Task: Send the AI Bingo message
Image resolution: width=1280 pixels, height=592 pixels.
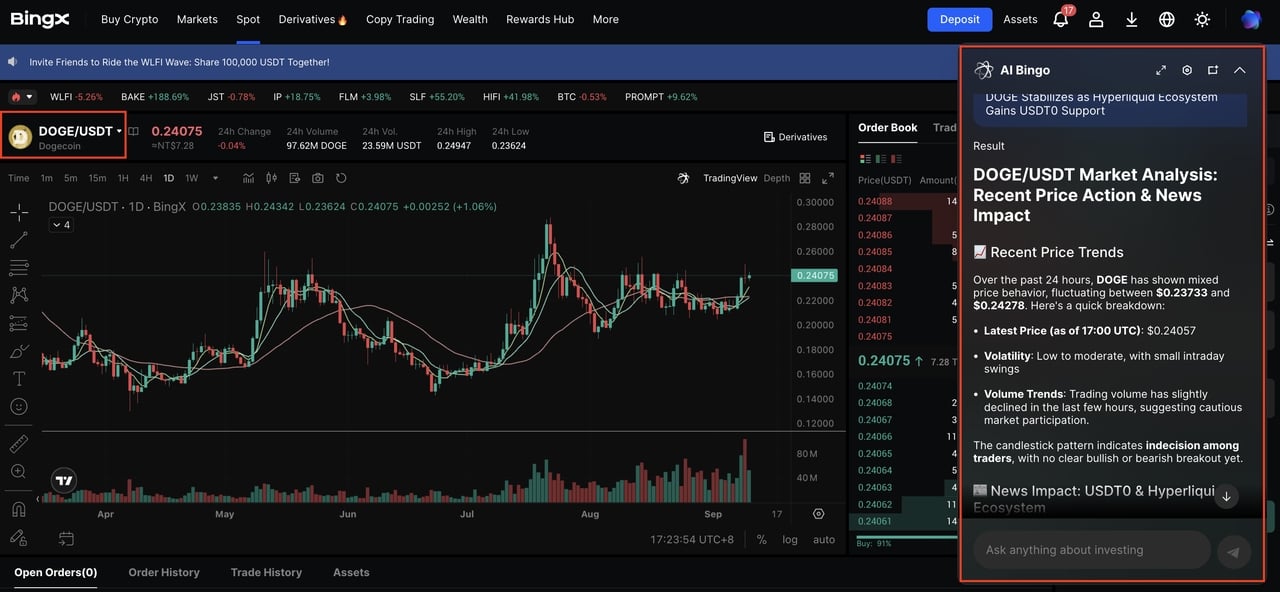Action: point(1234,551)
